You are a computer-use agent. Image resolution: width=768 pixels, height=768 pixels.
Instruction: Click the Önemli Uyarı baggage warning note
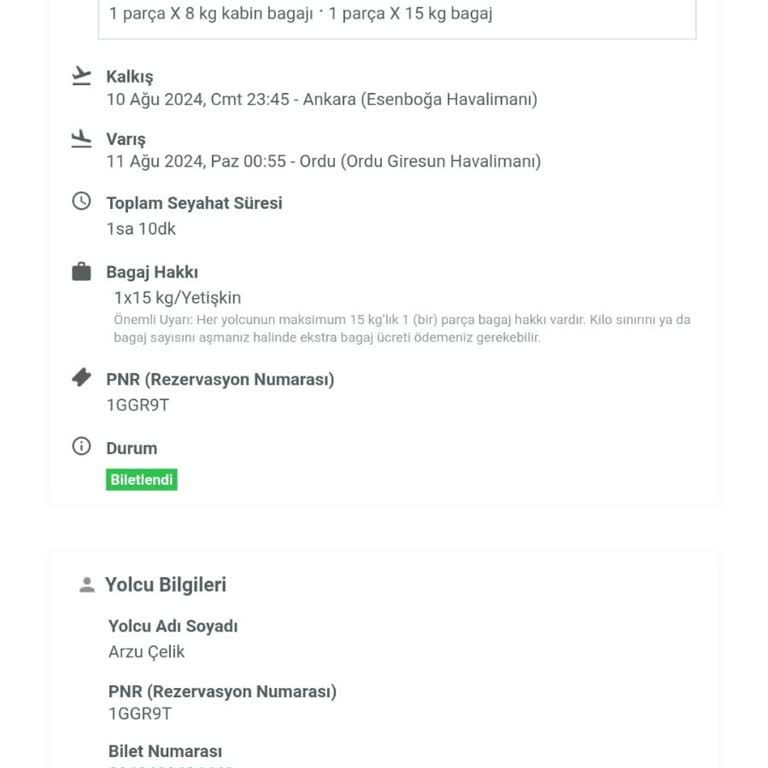click(402, 329)
